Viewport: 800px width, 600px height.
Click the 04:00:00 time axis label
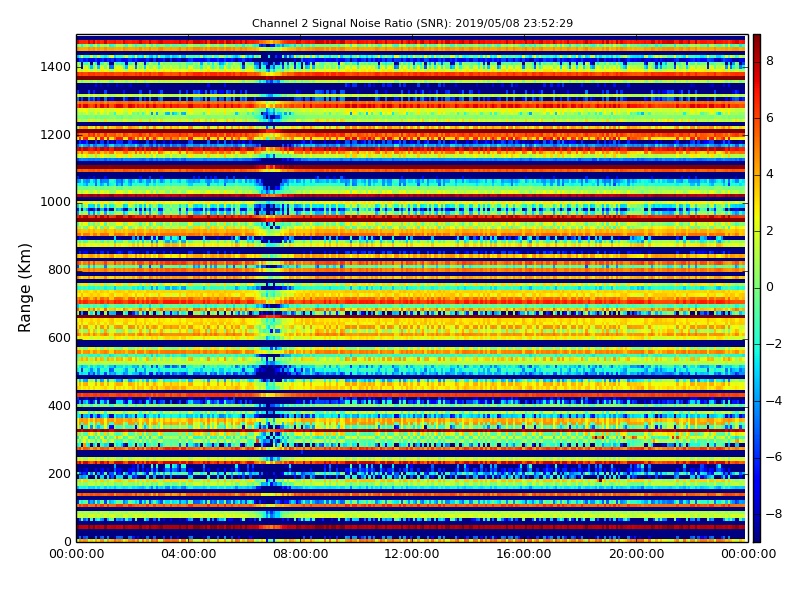click(189, 554)
